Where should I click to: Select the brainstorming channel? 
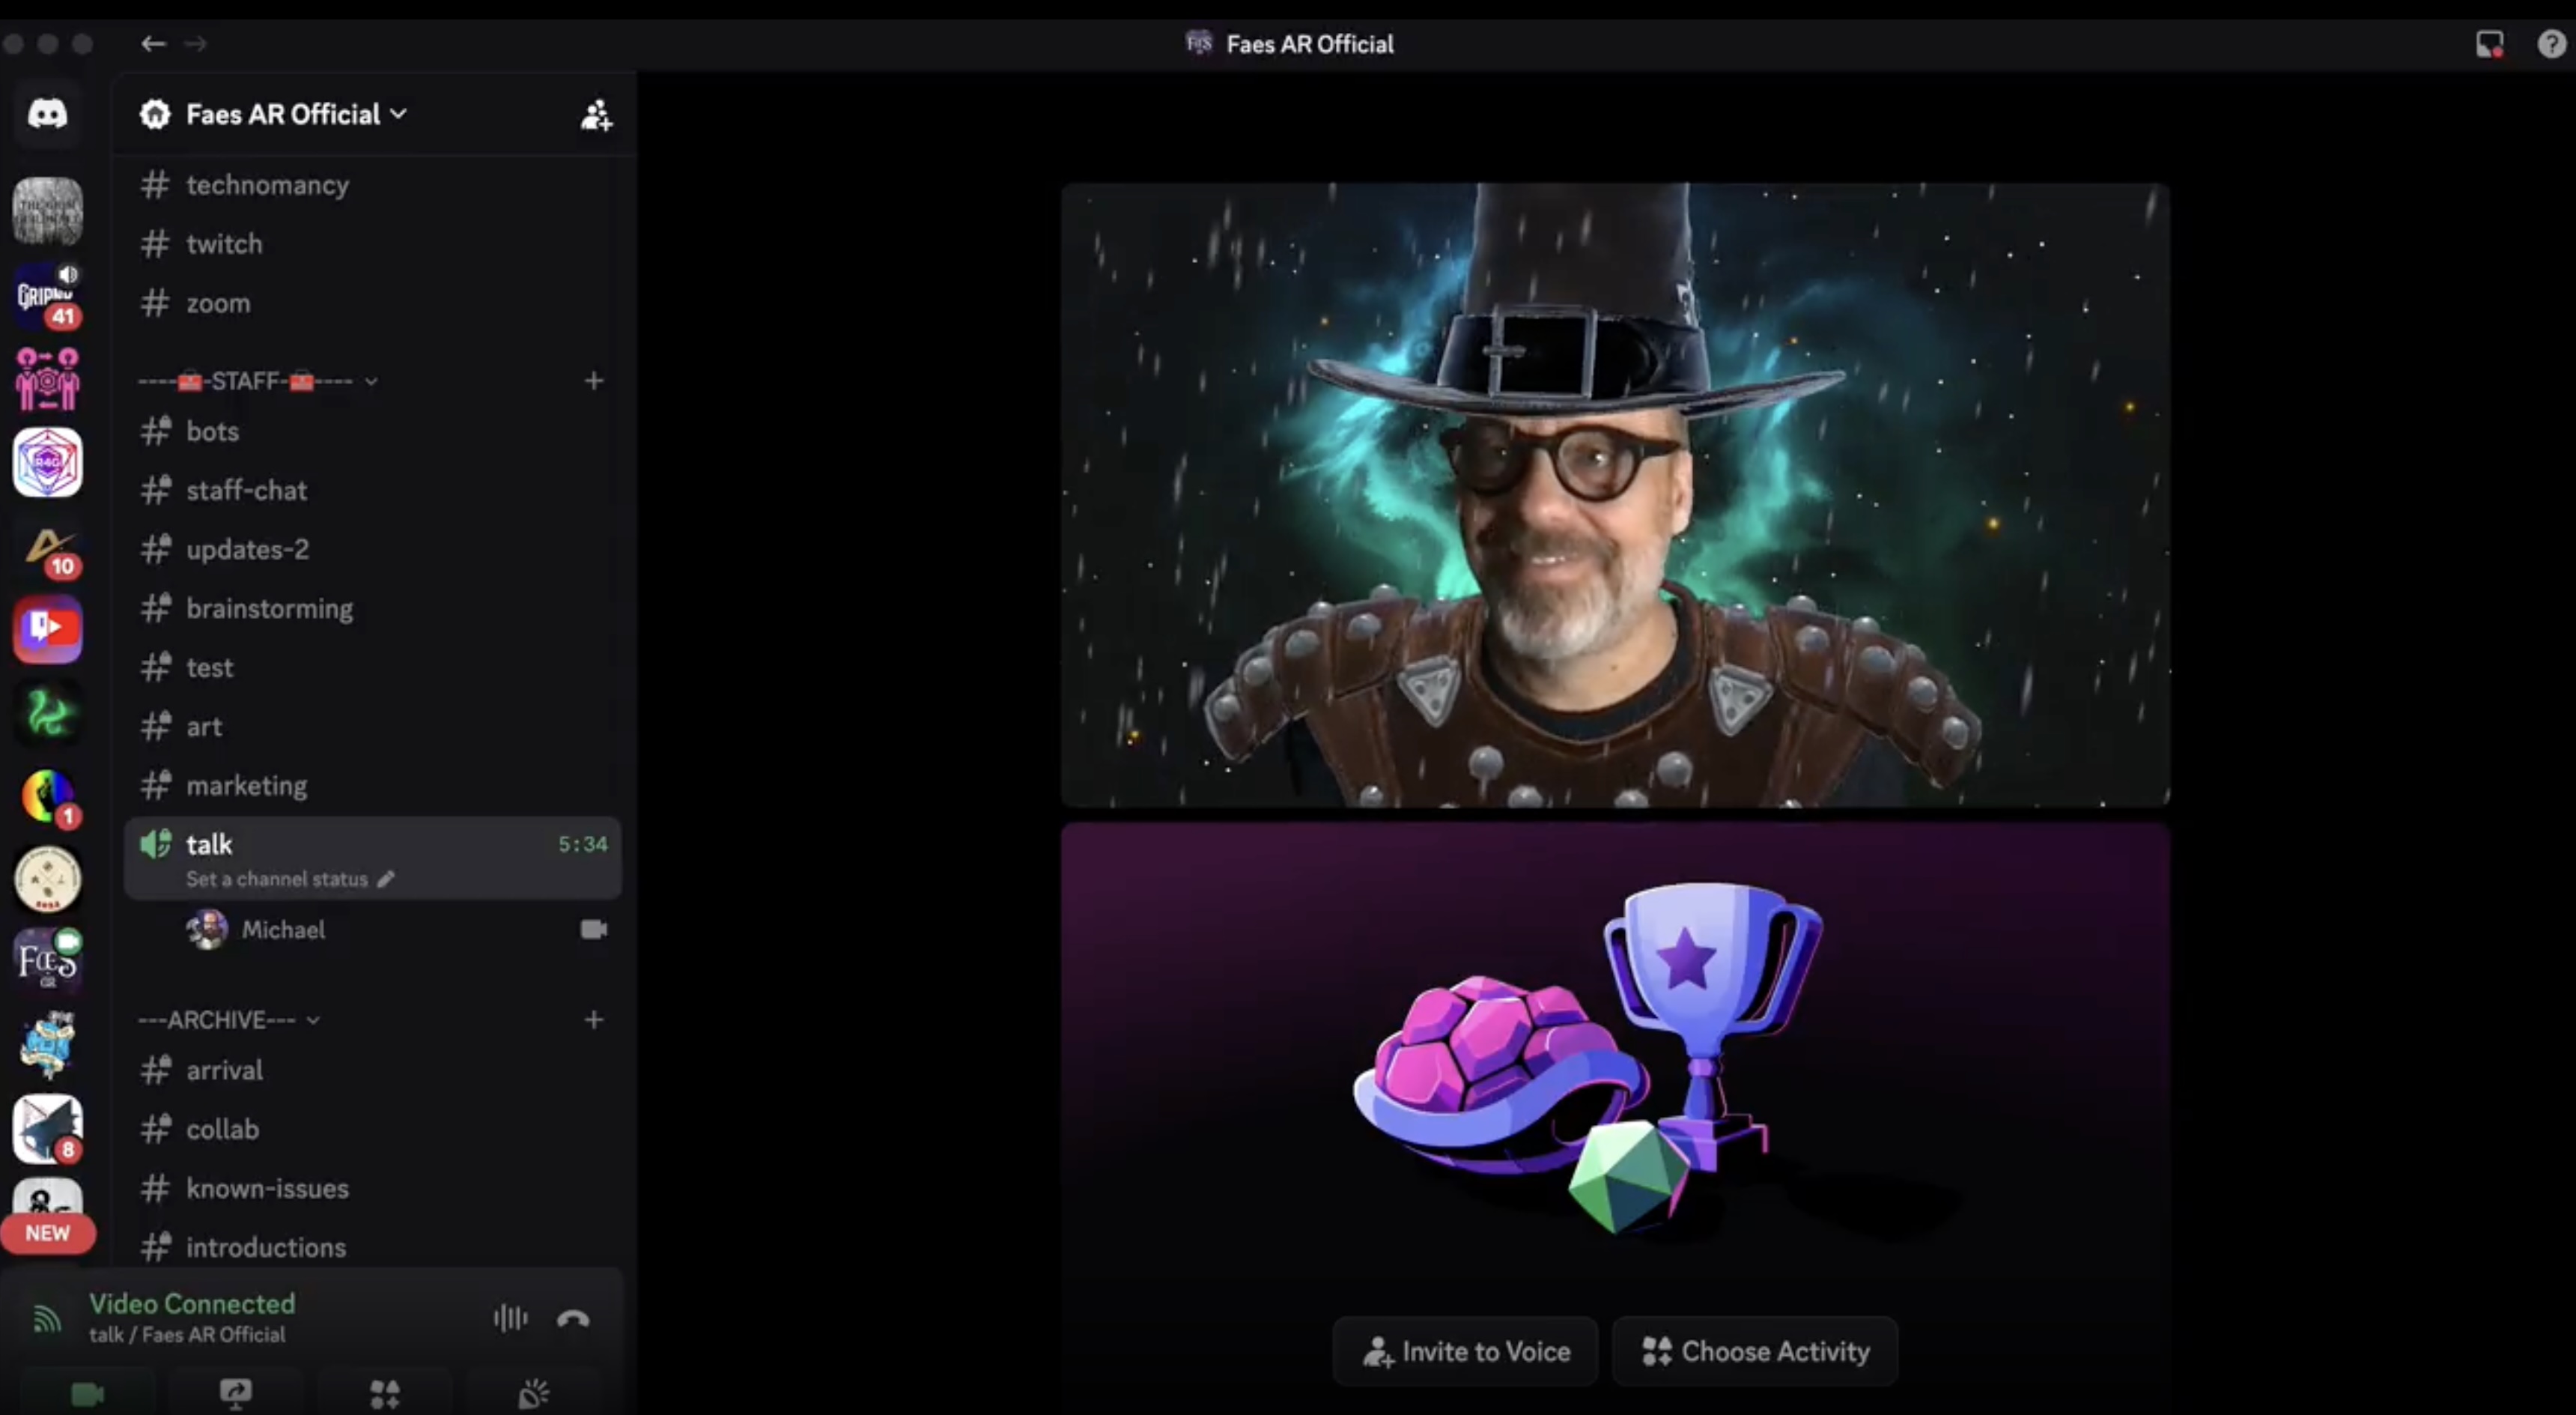coord(269,609)
